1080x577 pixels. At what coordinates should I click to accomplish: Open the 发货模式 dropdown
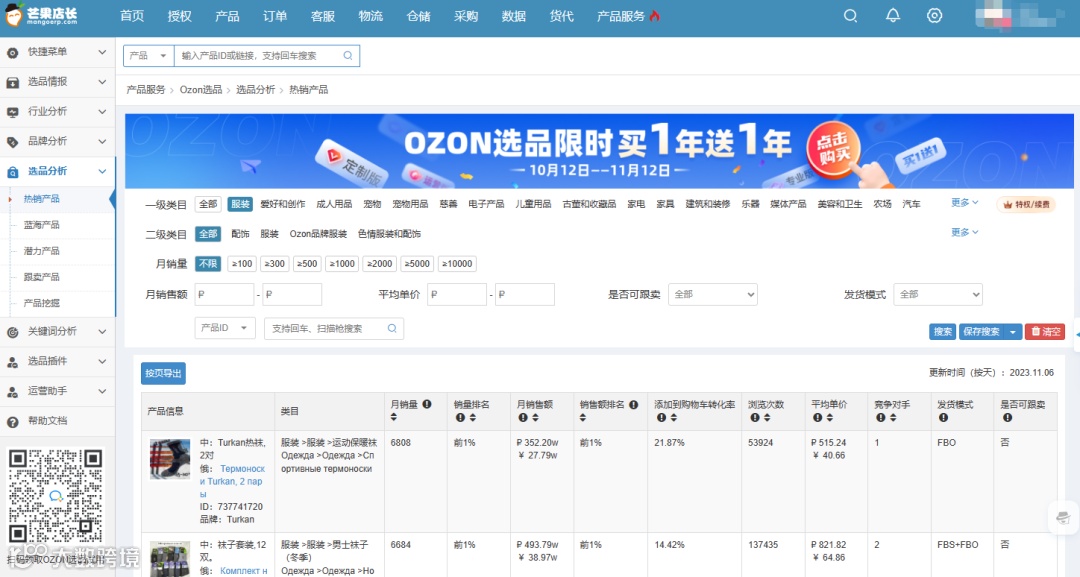tap(938, 294)
